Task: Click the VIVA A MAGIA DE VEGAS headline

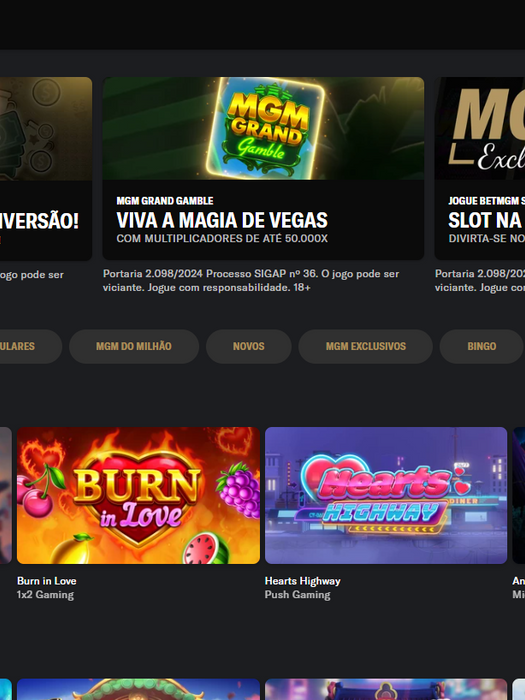Action: coord(222,220)
